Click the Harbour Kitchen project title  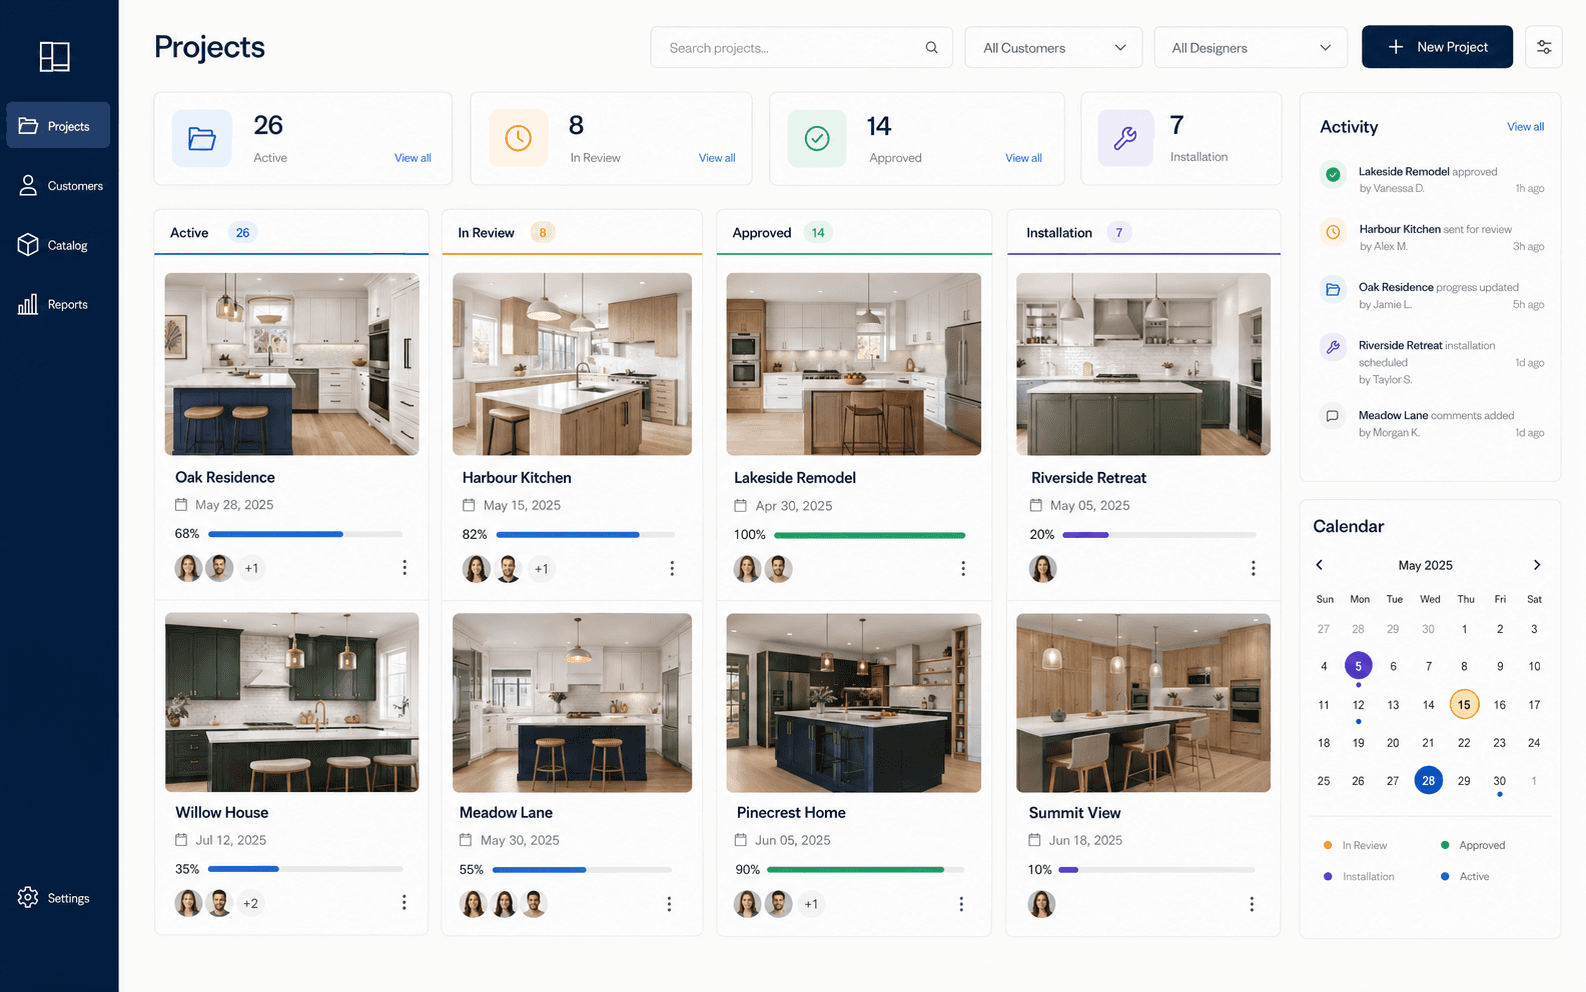tap(517, 478)
